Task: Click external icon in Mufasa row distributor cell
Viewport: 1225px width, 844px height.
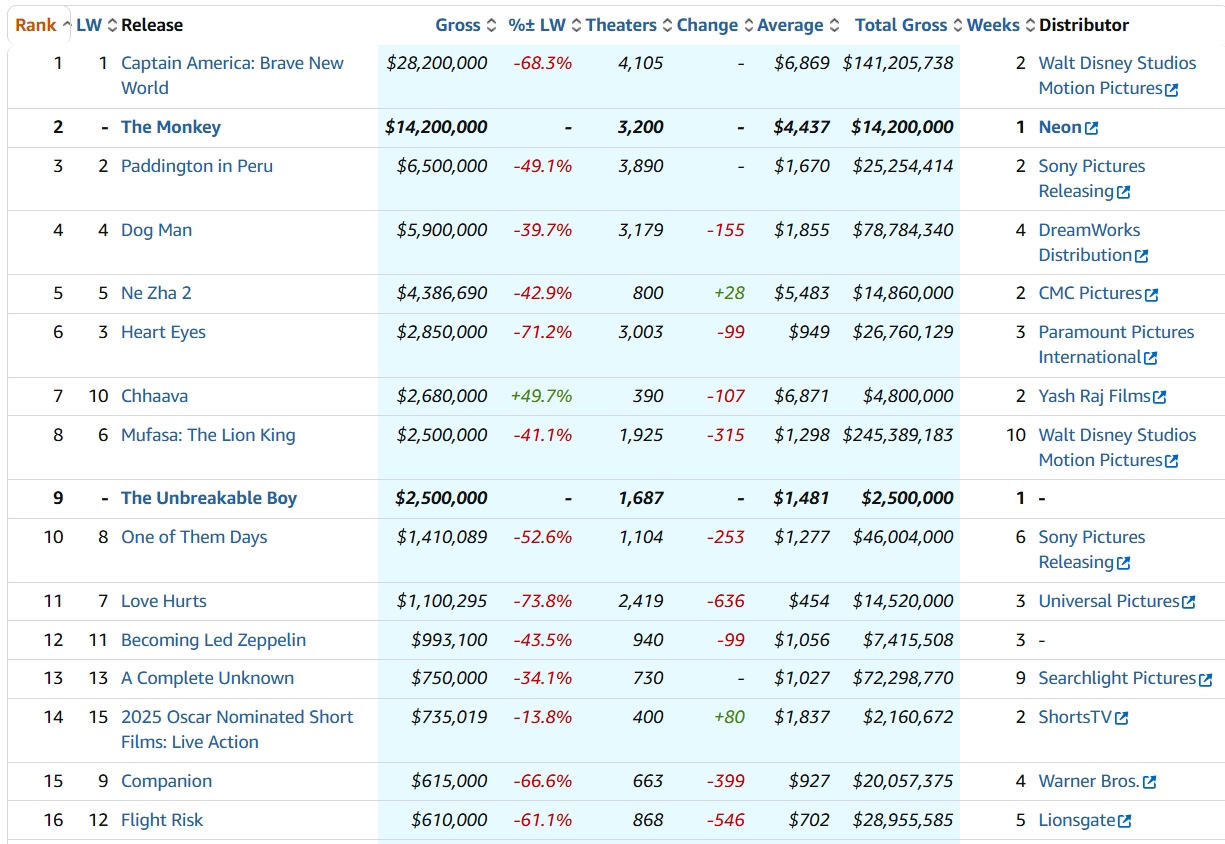Action: point(1172,461)
